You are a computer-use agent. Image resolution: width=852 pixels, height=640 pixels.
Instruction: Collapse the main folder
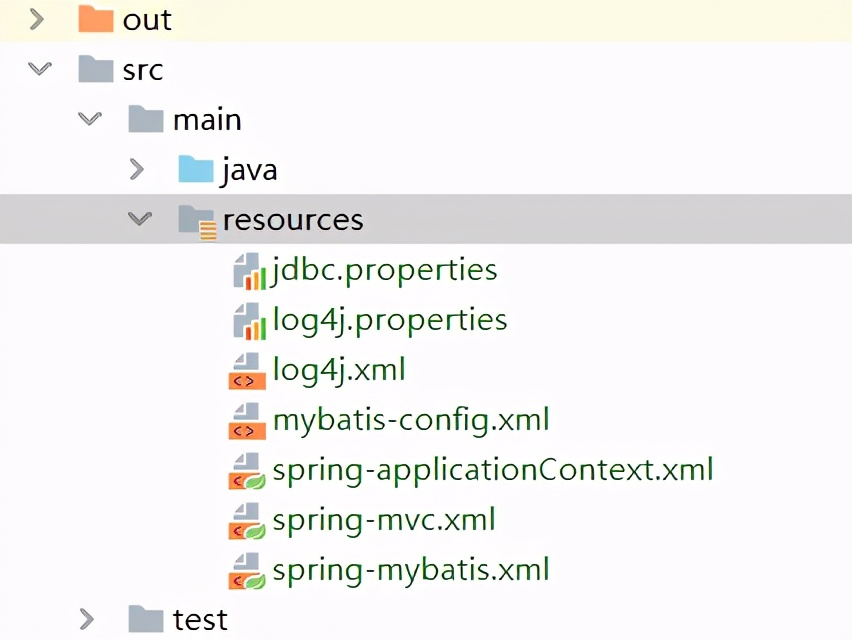(x=90, y=118)
